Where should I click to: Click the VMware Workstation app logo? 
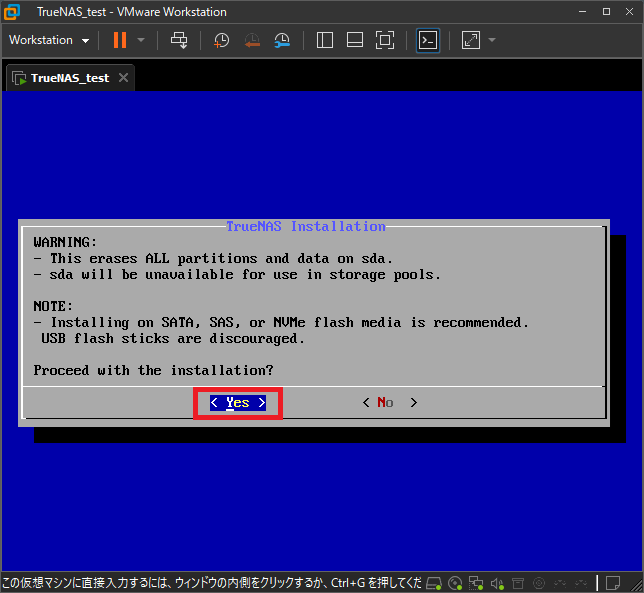click(12, 11)
